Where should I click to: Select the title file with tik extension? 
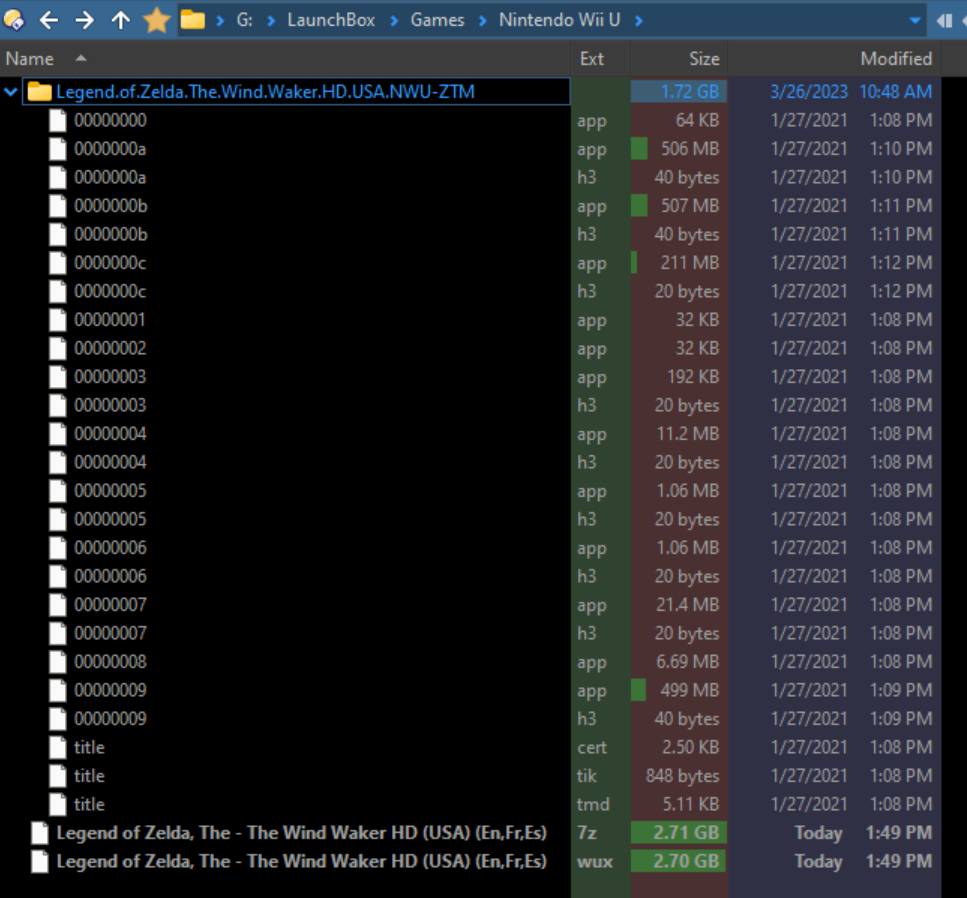tap(89, 775)
